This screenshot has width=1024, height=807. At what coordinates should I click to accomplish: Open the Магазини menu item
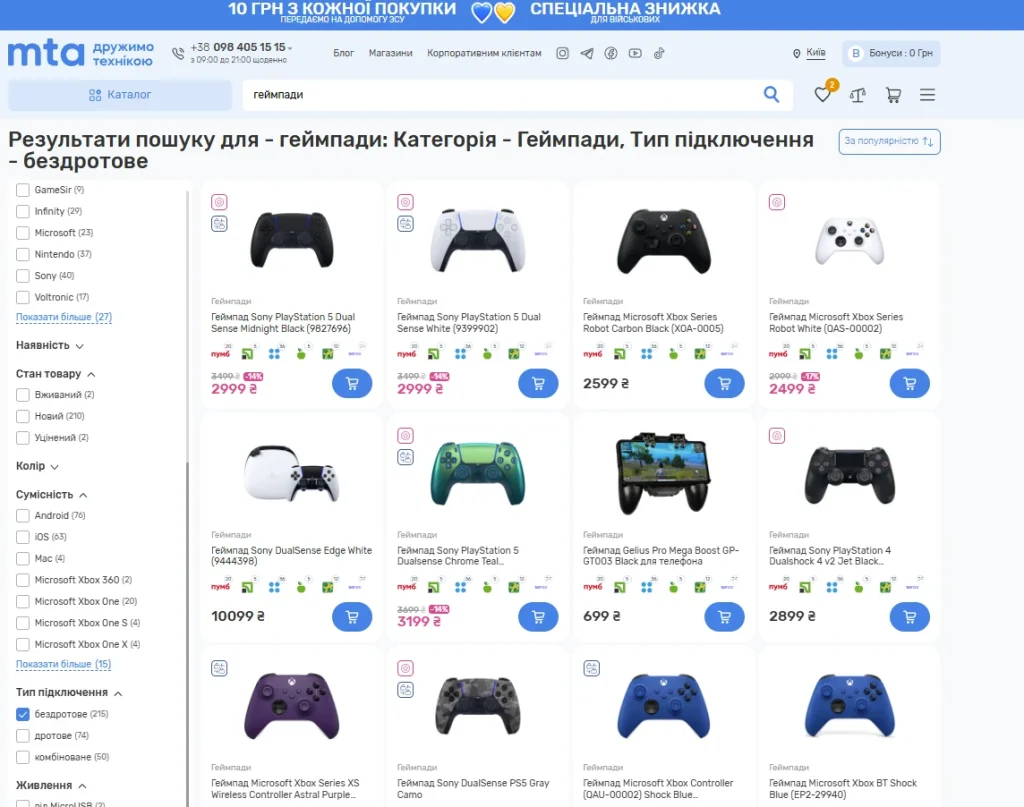pyautogui.click(x=391, y=54)
